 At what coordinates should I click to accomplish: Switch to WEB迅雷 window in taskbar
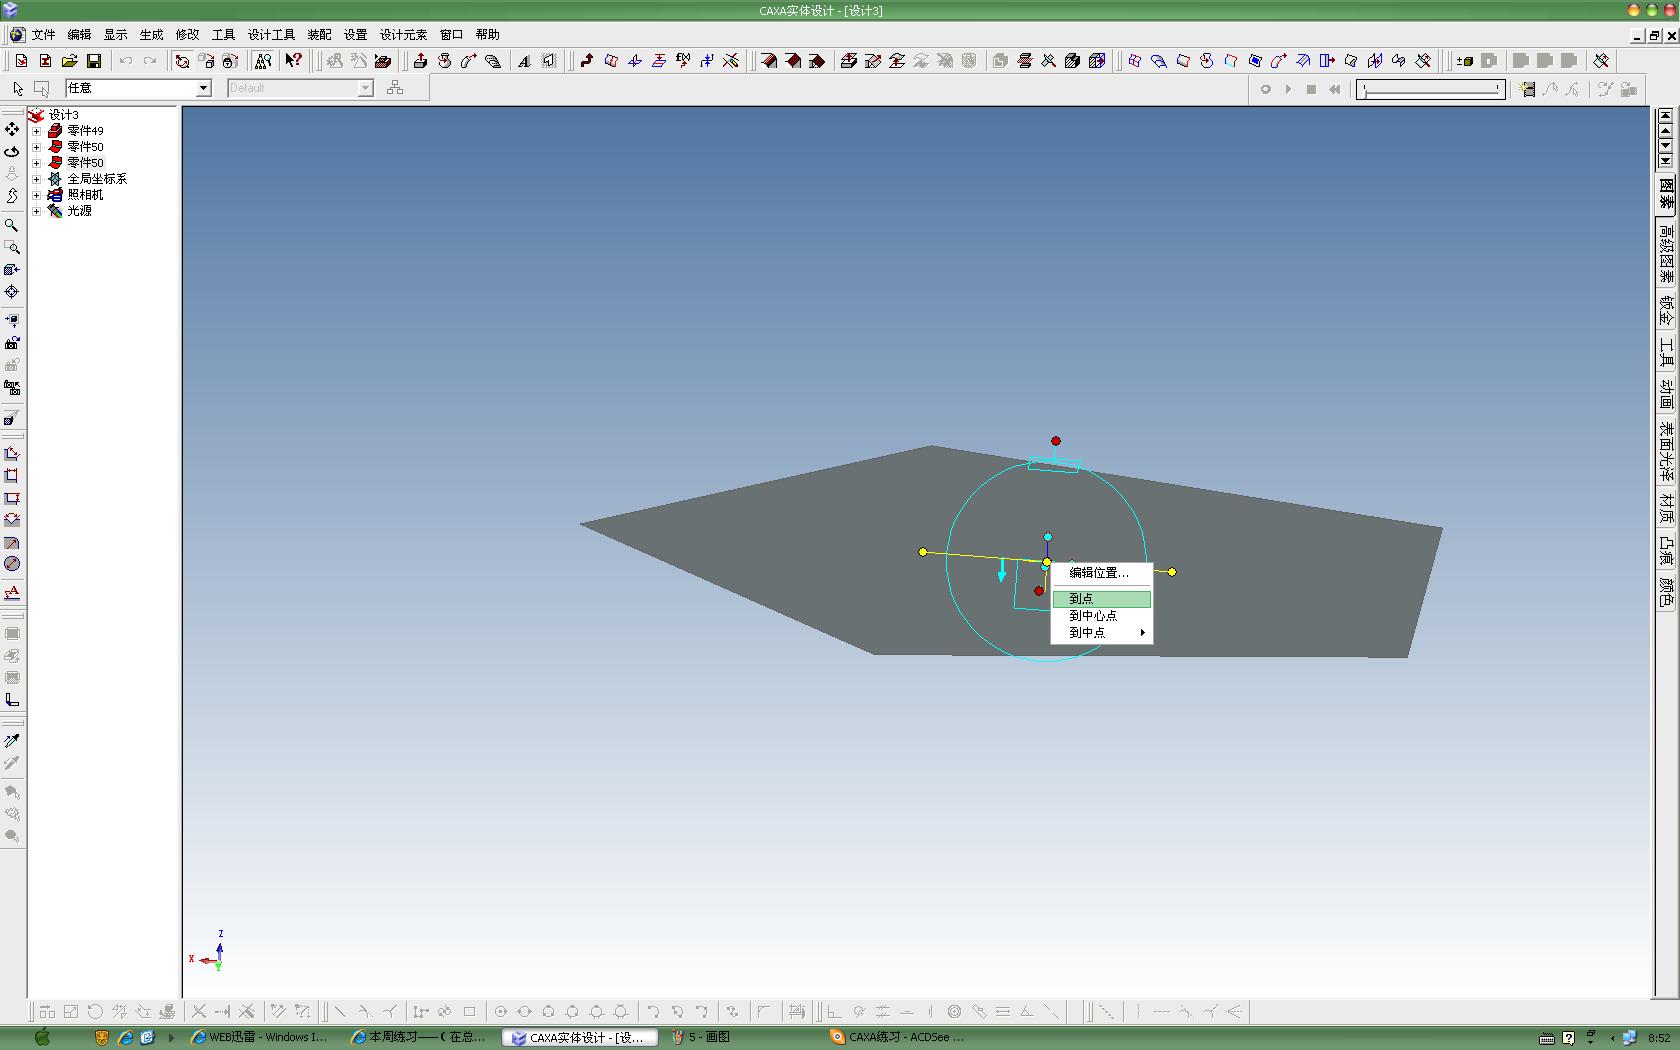[259, 1037]
